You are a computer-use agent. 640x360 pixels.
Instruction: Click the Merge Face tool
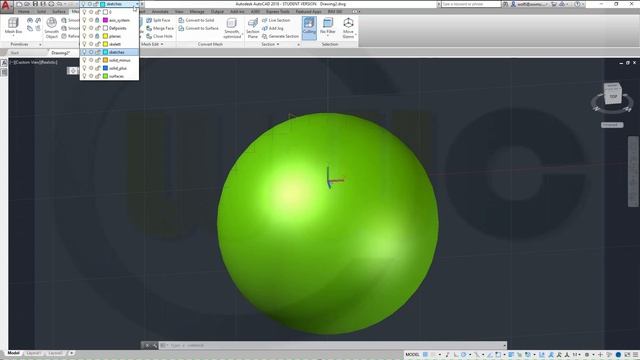click(160, 28)
